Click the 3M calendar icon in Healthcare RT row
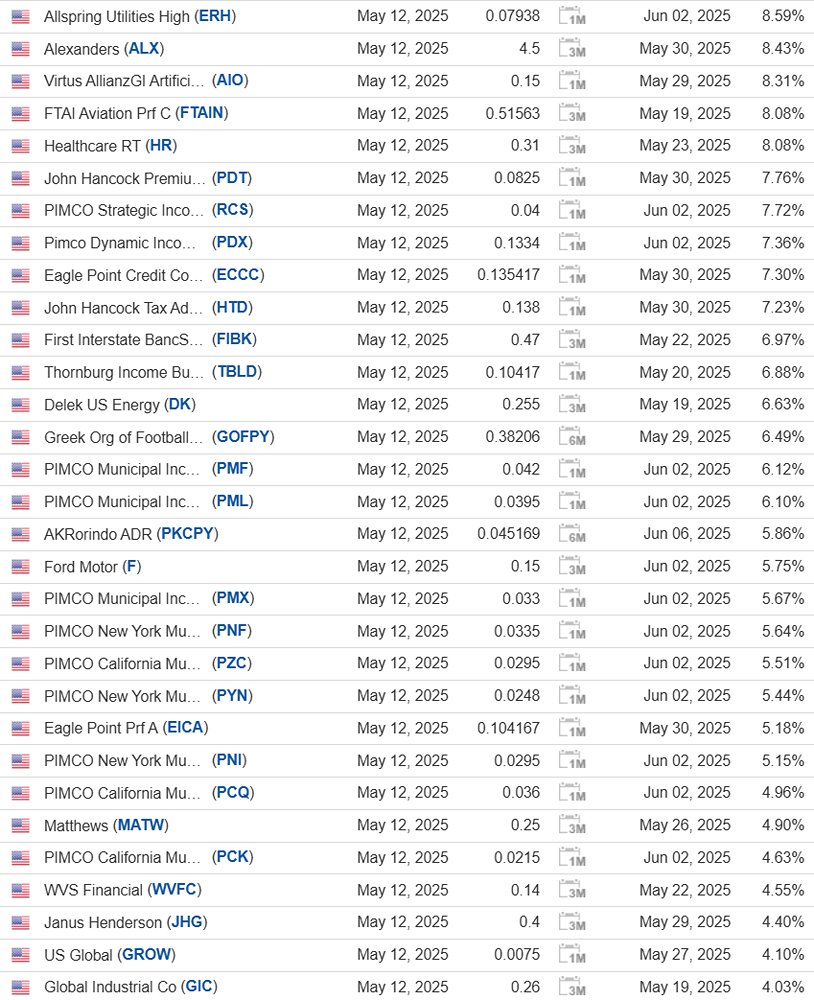The image size is (814, 1000). pyautogui.click(x=572, y=146)
